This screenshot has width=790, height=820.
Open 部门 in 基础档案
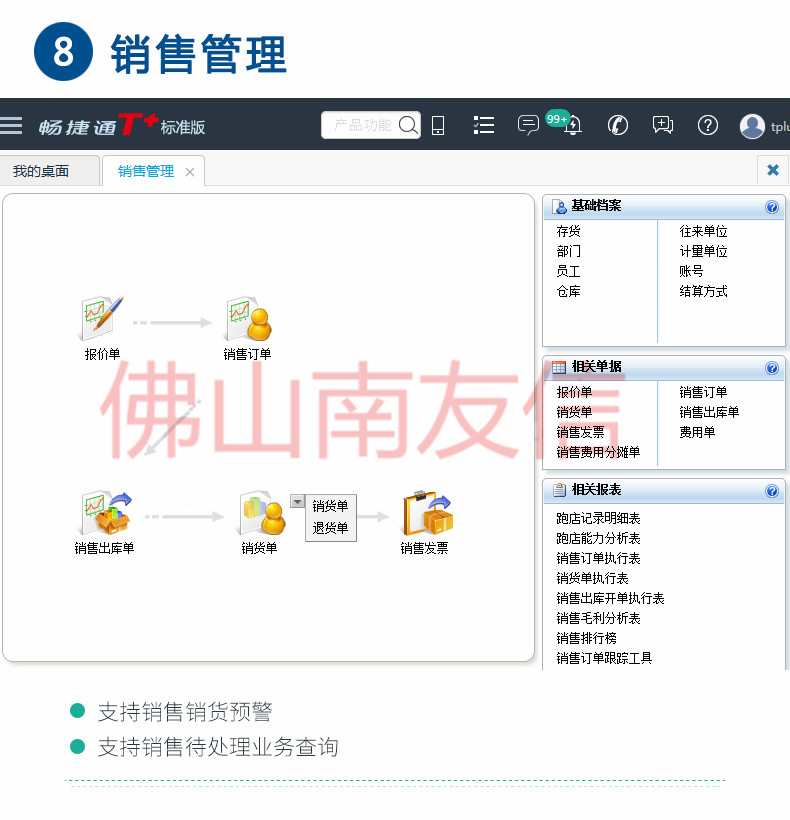point(568,251)
